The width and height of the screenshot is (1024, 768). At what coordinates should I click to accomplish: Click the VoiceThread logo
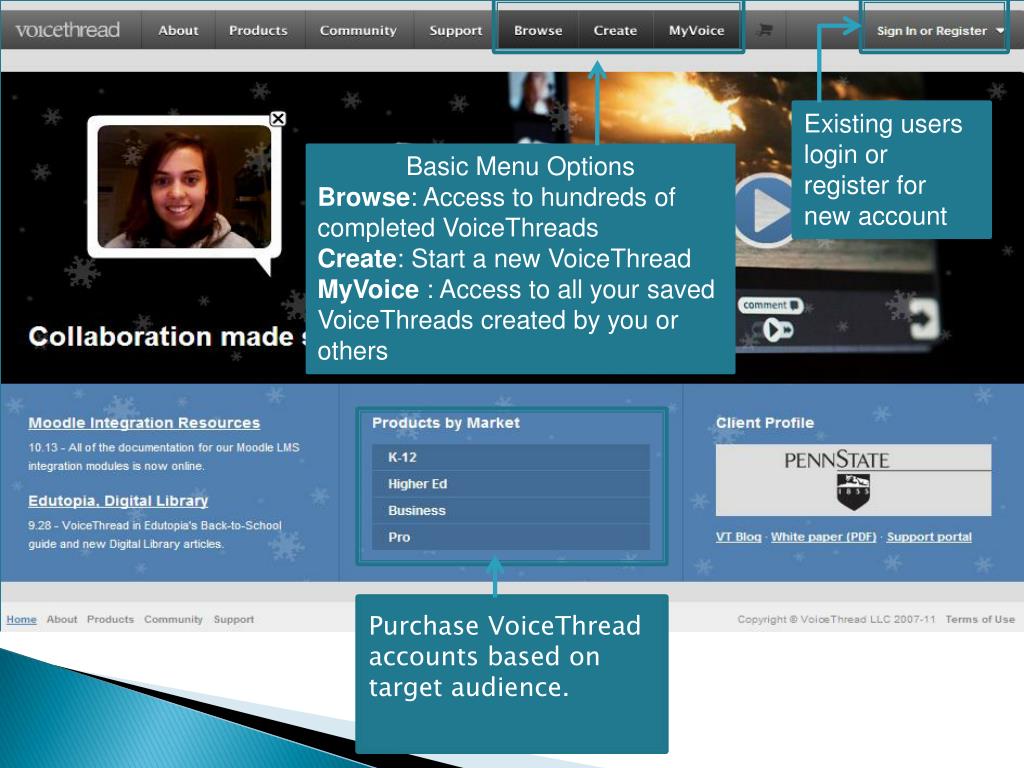[x=67, y=30]
